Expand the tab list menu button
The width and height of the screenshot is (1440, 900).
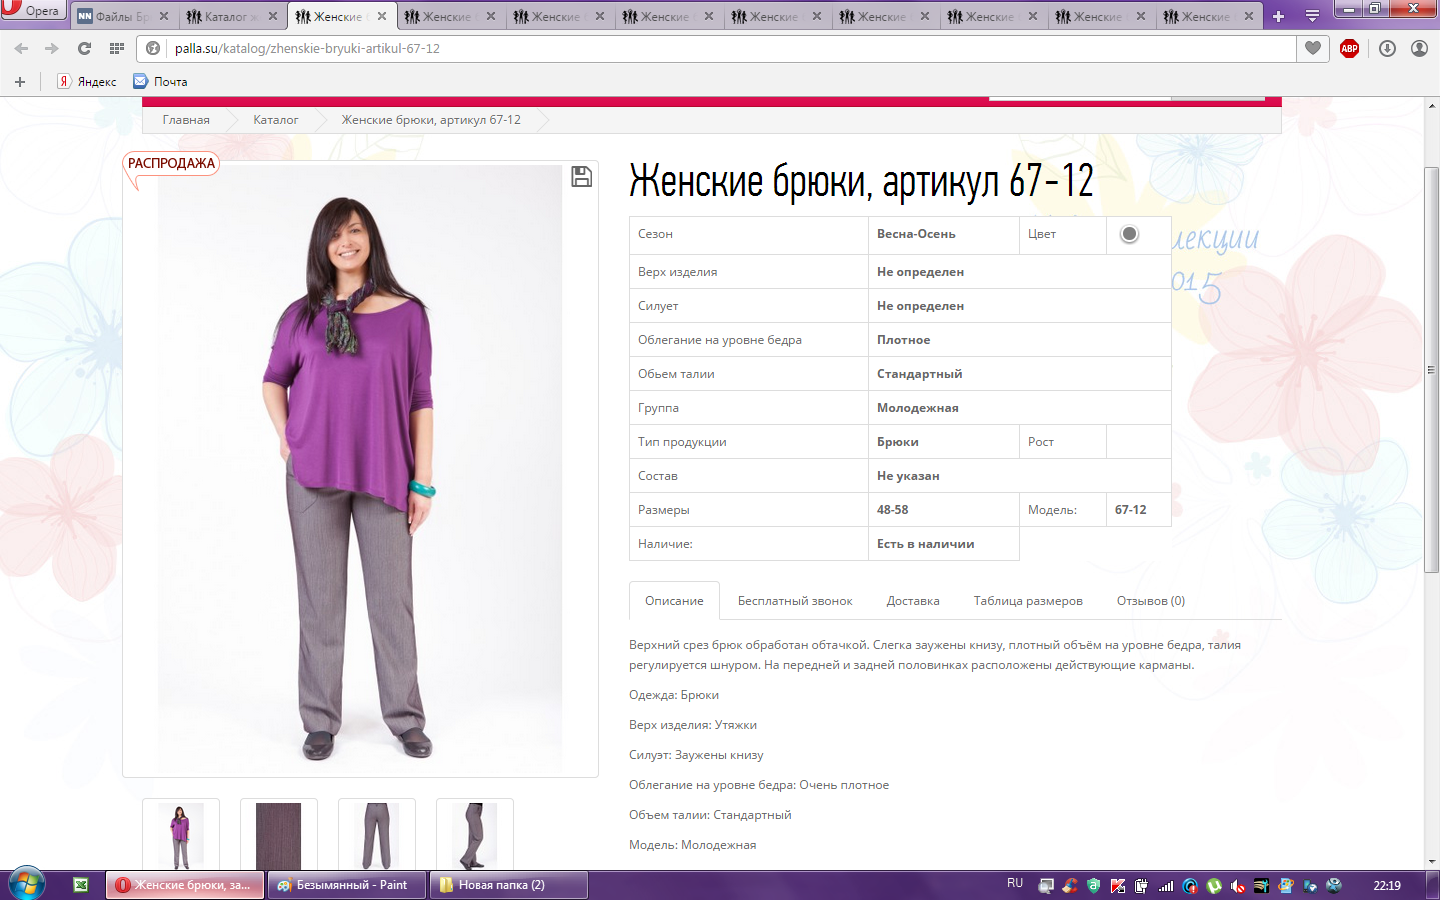1312,16
